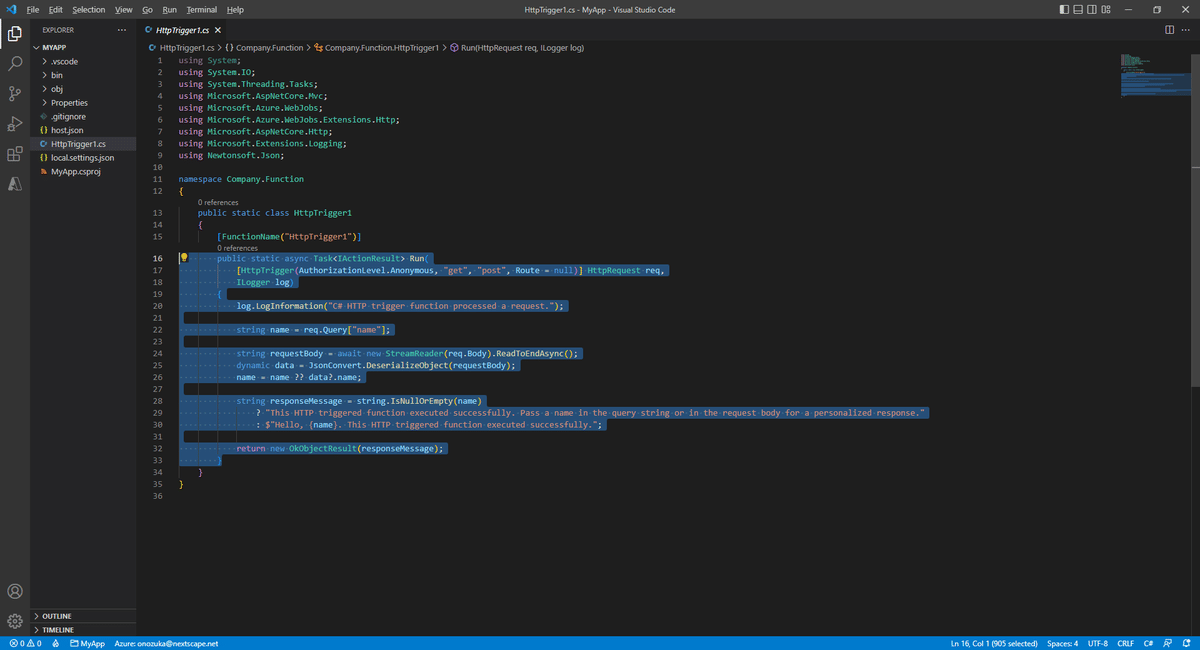The height and width of the screenshot is (650, 1200).
Task: Select the Source Control icon
Action: click(x=14, y=92)
